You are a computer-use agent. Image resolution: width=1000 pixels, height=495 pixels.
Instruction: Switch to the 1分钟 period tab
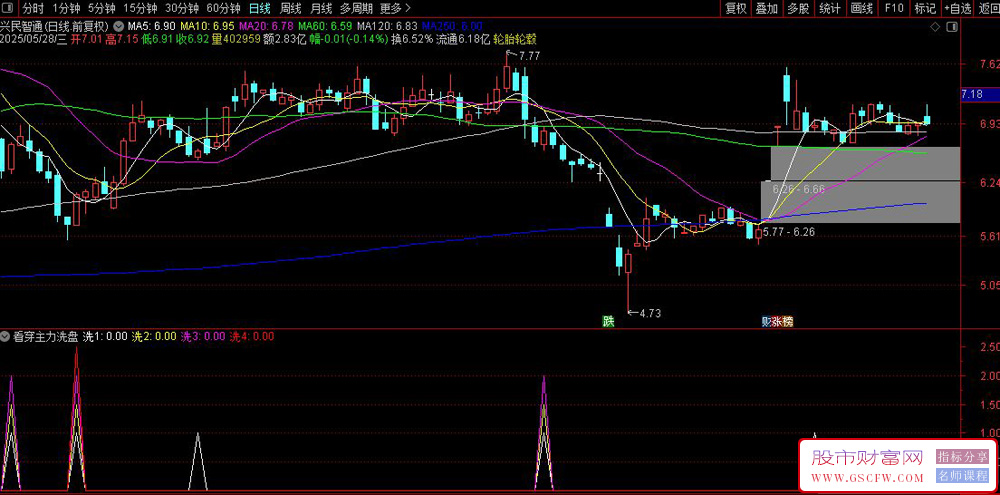[x=66, y=8]
